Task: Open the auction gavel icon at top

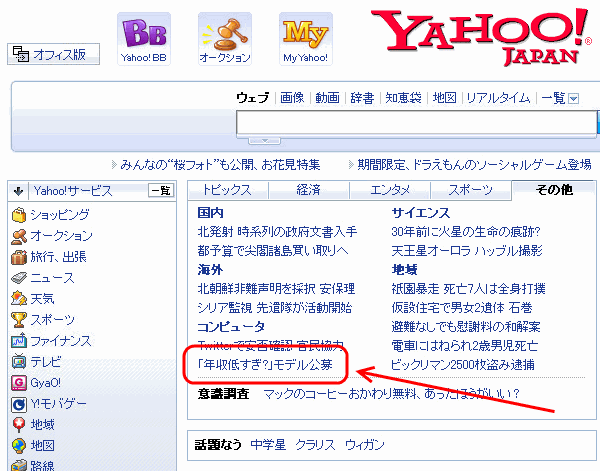Action: 225,39
